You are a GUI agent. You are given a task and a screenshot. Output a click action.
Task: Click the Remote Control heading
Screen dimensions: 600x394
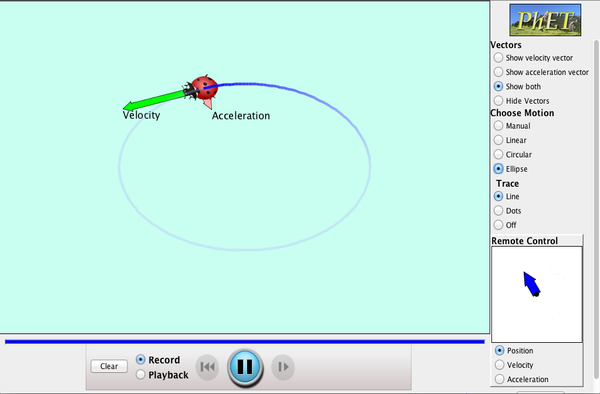[525, 241]
